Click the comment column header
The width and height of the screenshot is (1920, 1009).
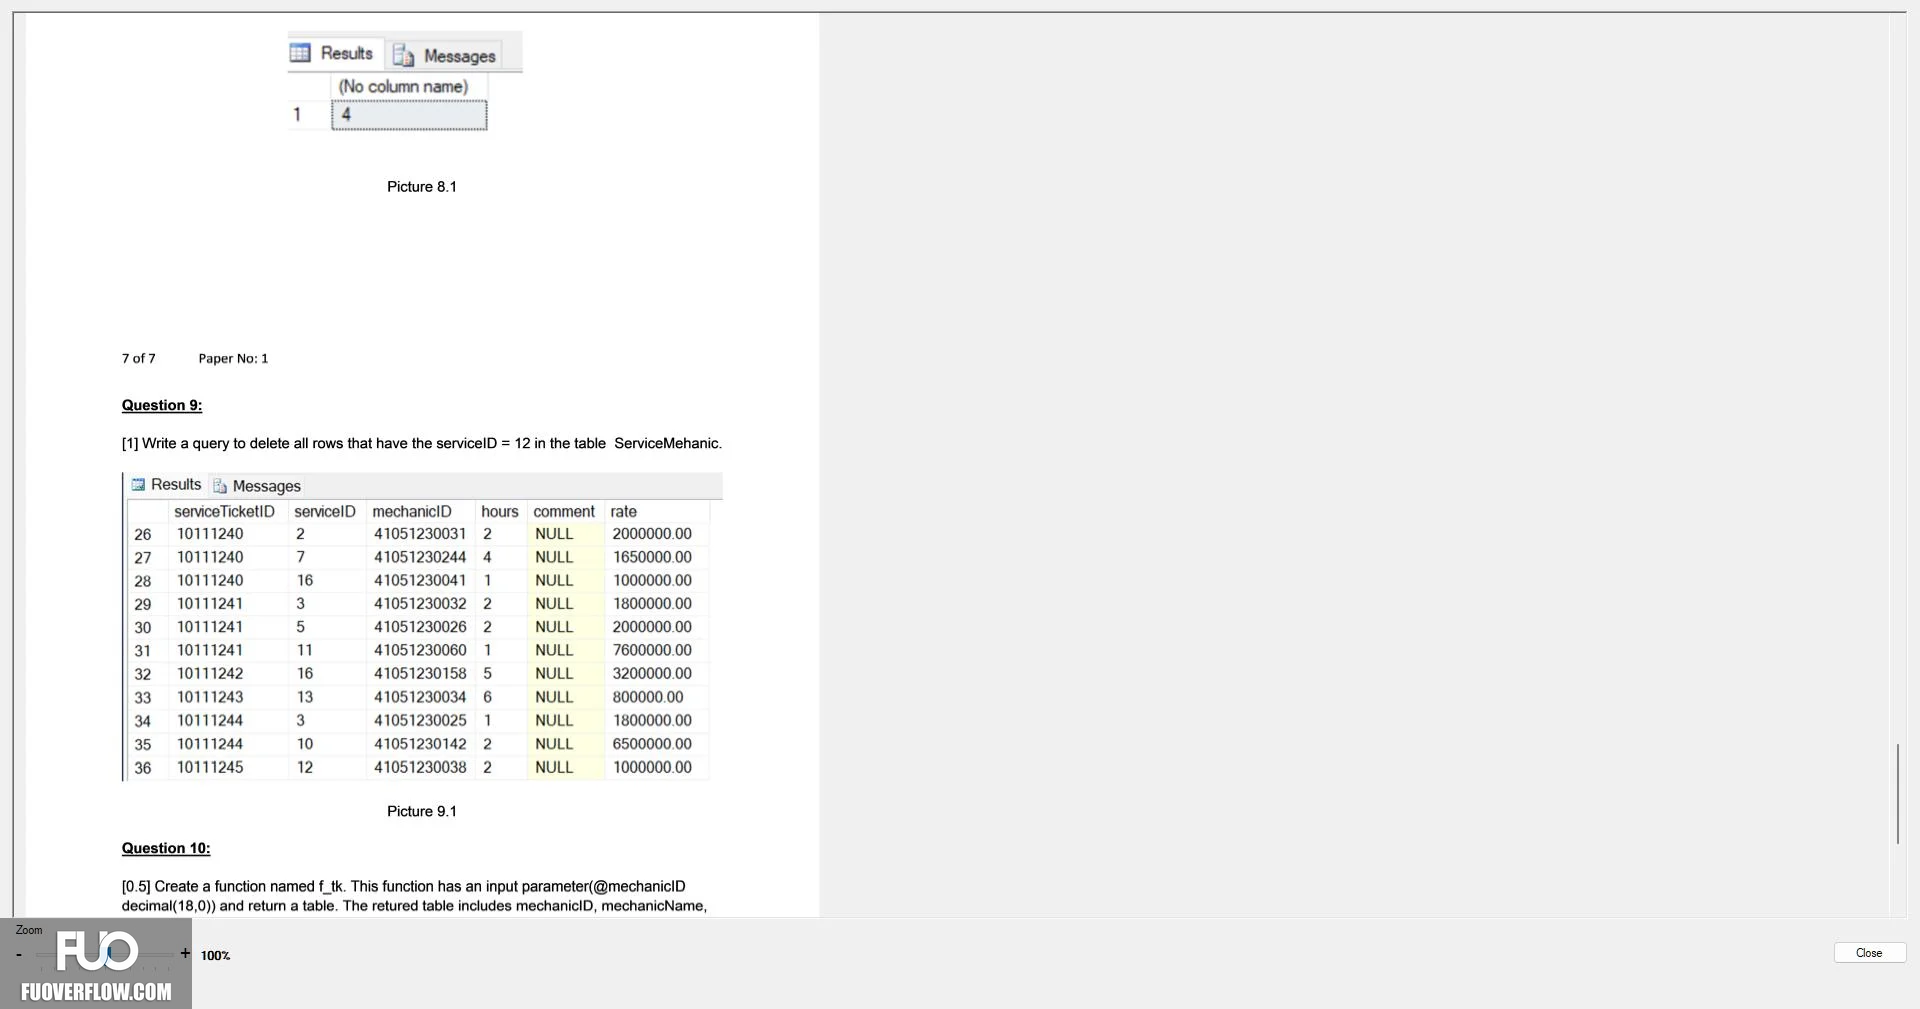[x=564, y=512]
